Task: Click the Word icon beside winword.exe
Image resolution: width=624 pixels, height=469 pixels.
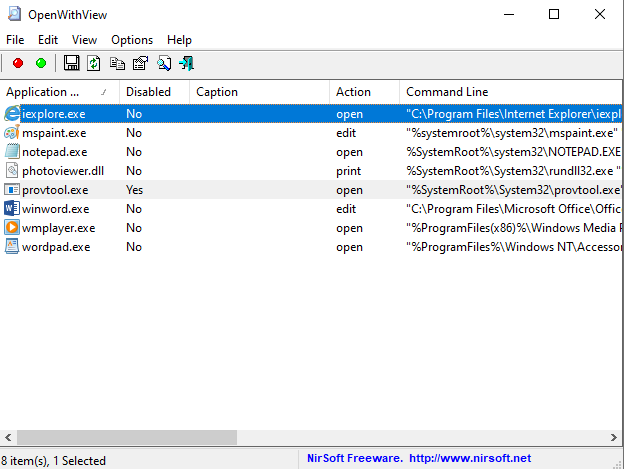Action: coord(12,208)
